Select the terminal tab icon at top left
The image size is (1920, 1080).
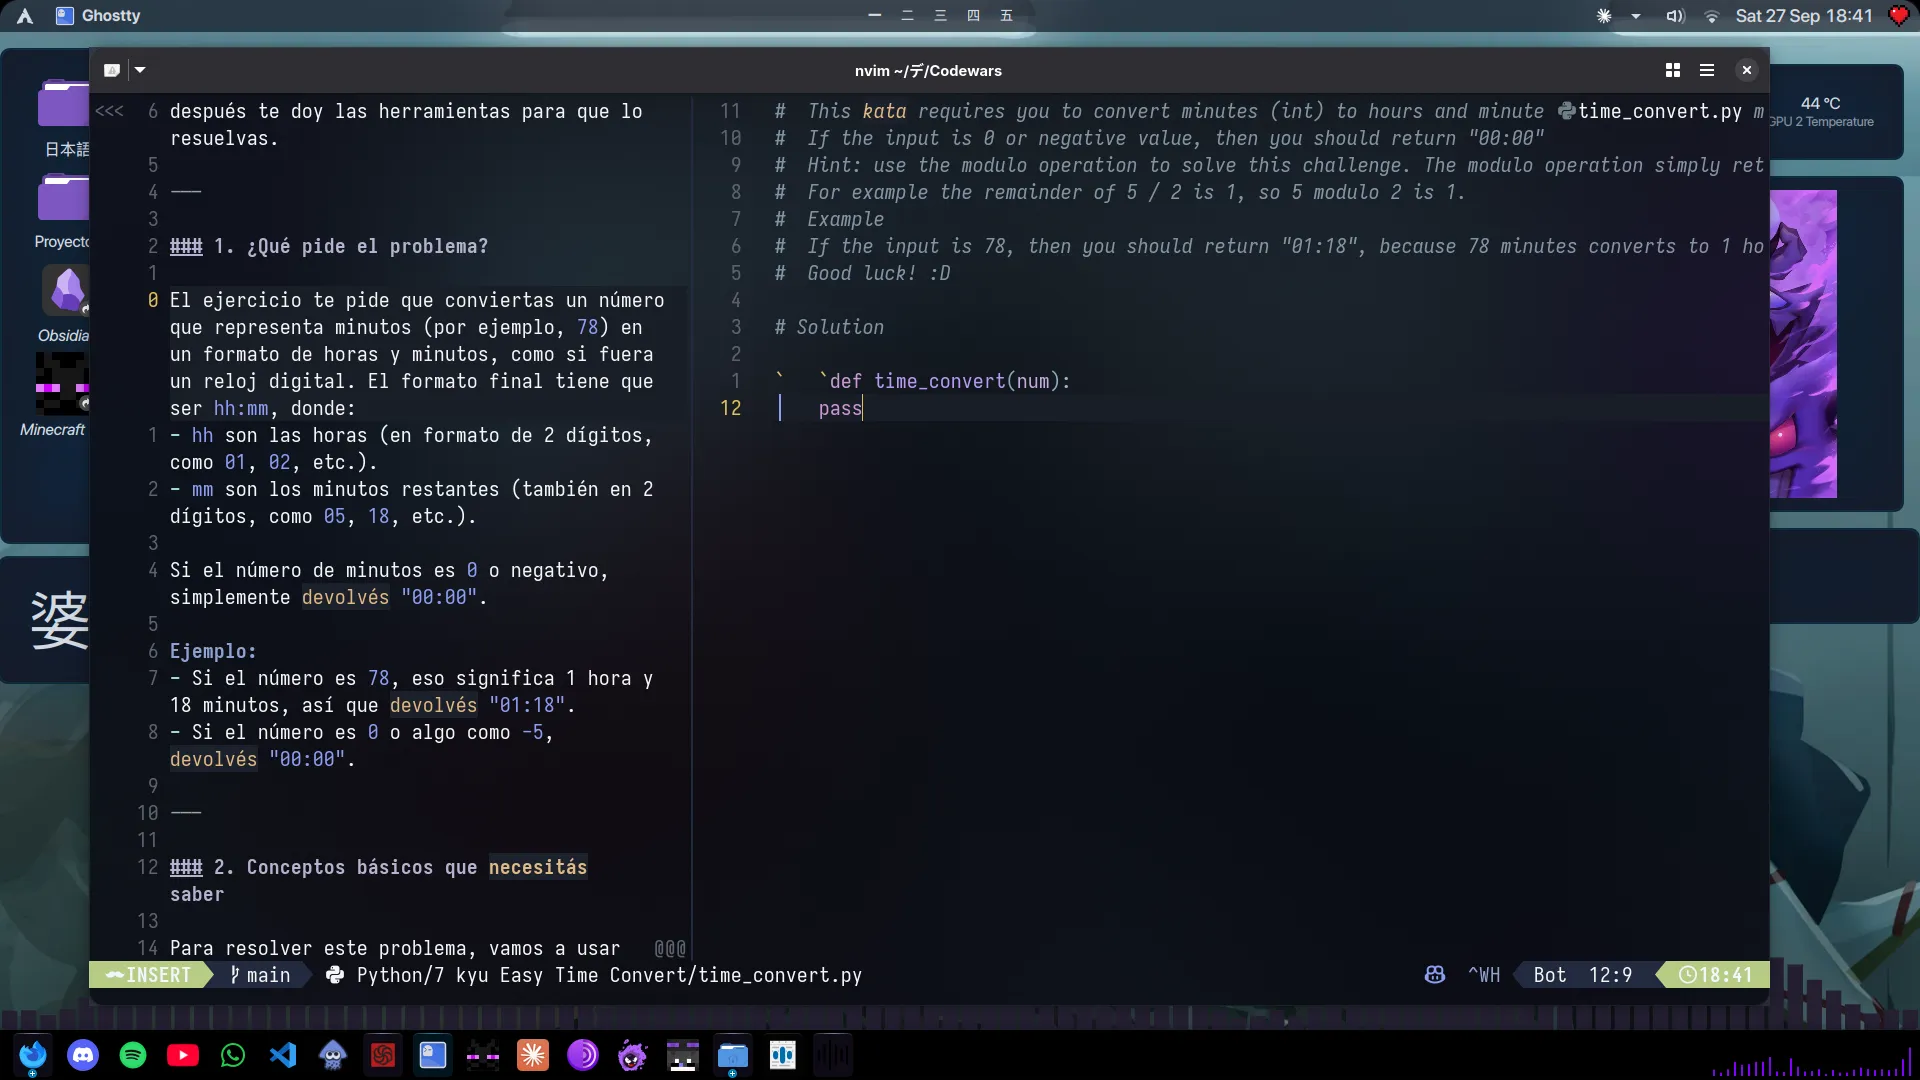coord(112,70)
